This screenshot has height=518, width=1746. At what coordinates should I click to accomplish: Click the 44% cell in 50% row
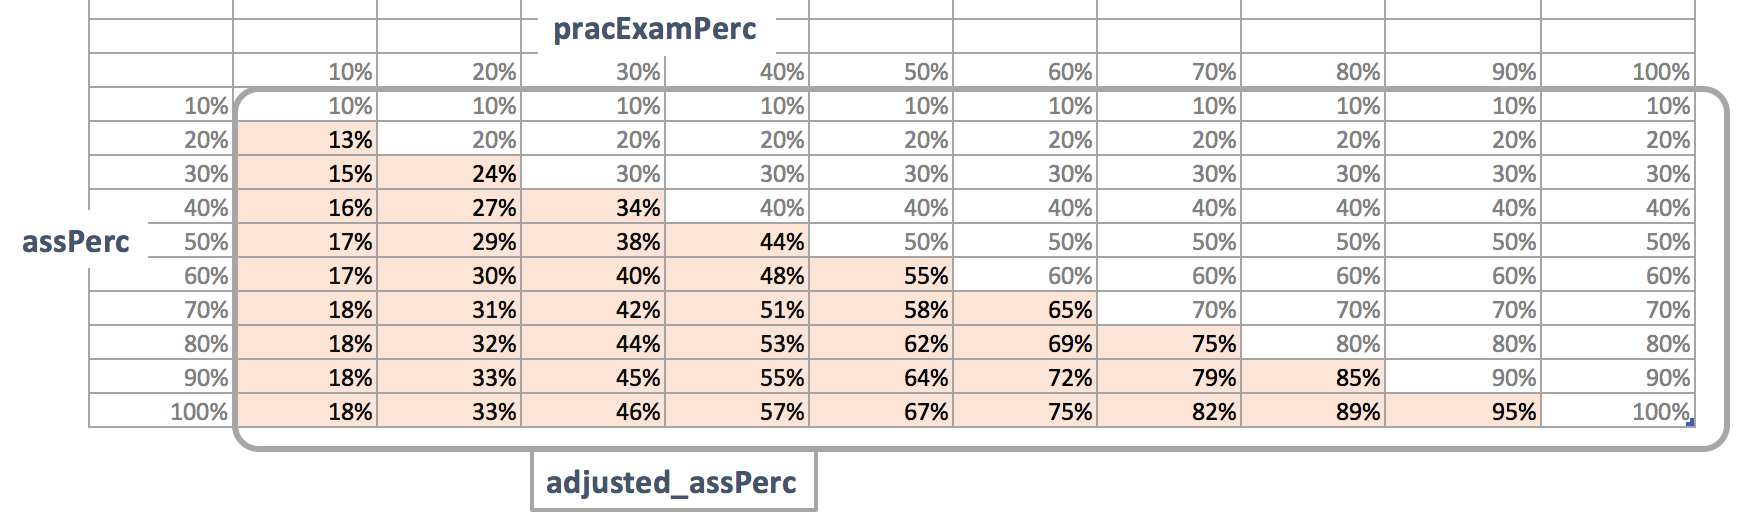[737, 241]
